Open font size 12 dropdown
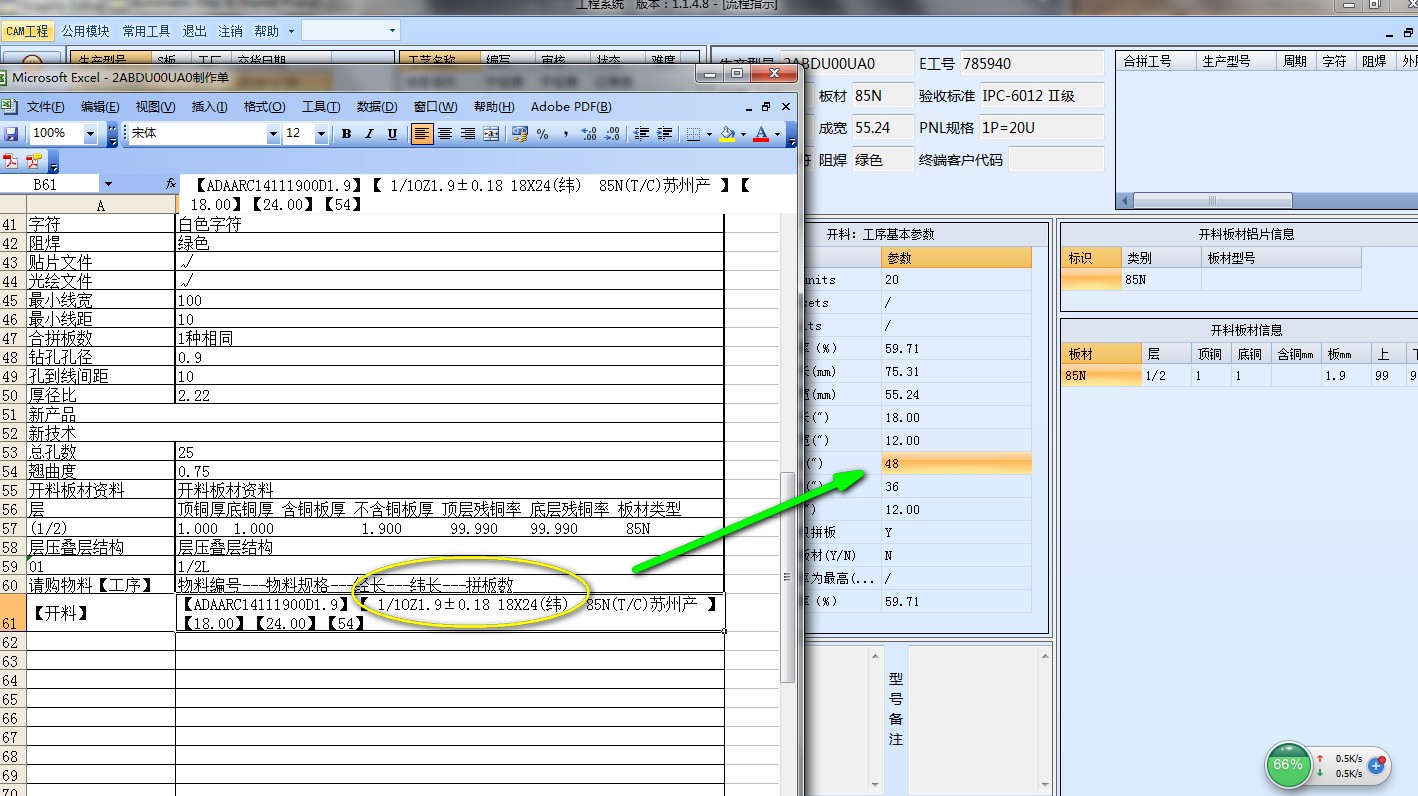 (321, 134)
